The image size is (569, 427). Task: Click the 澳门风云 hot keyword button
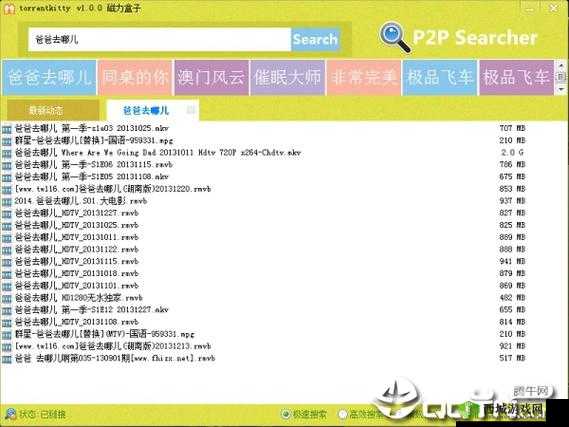pos(211,78)
